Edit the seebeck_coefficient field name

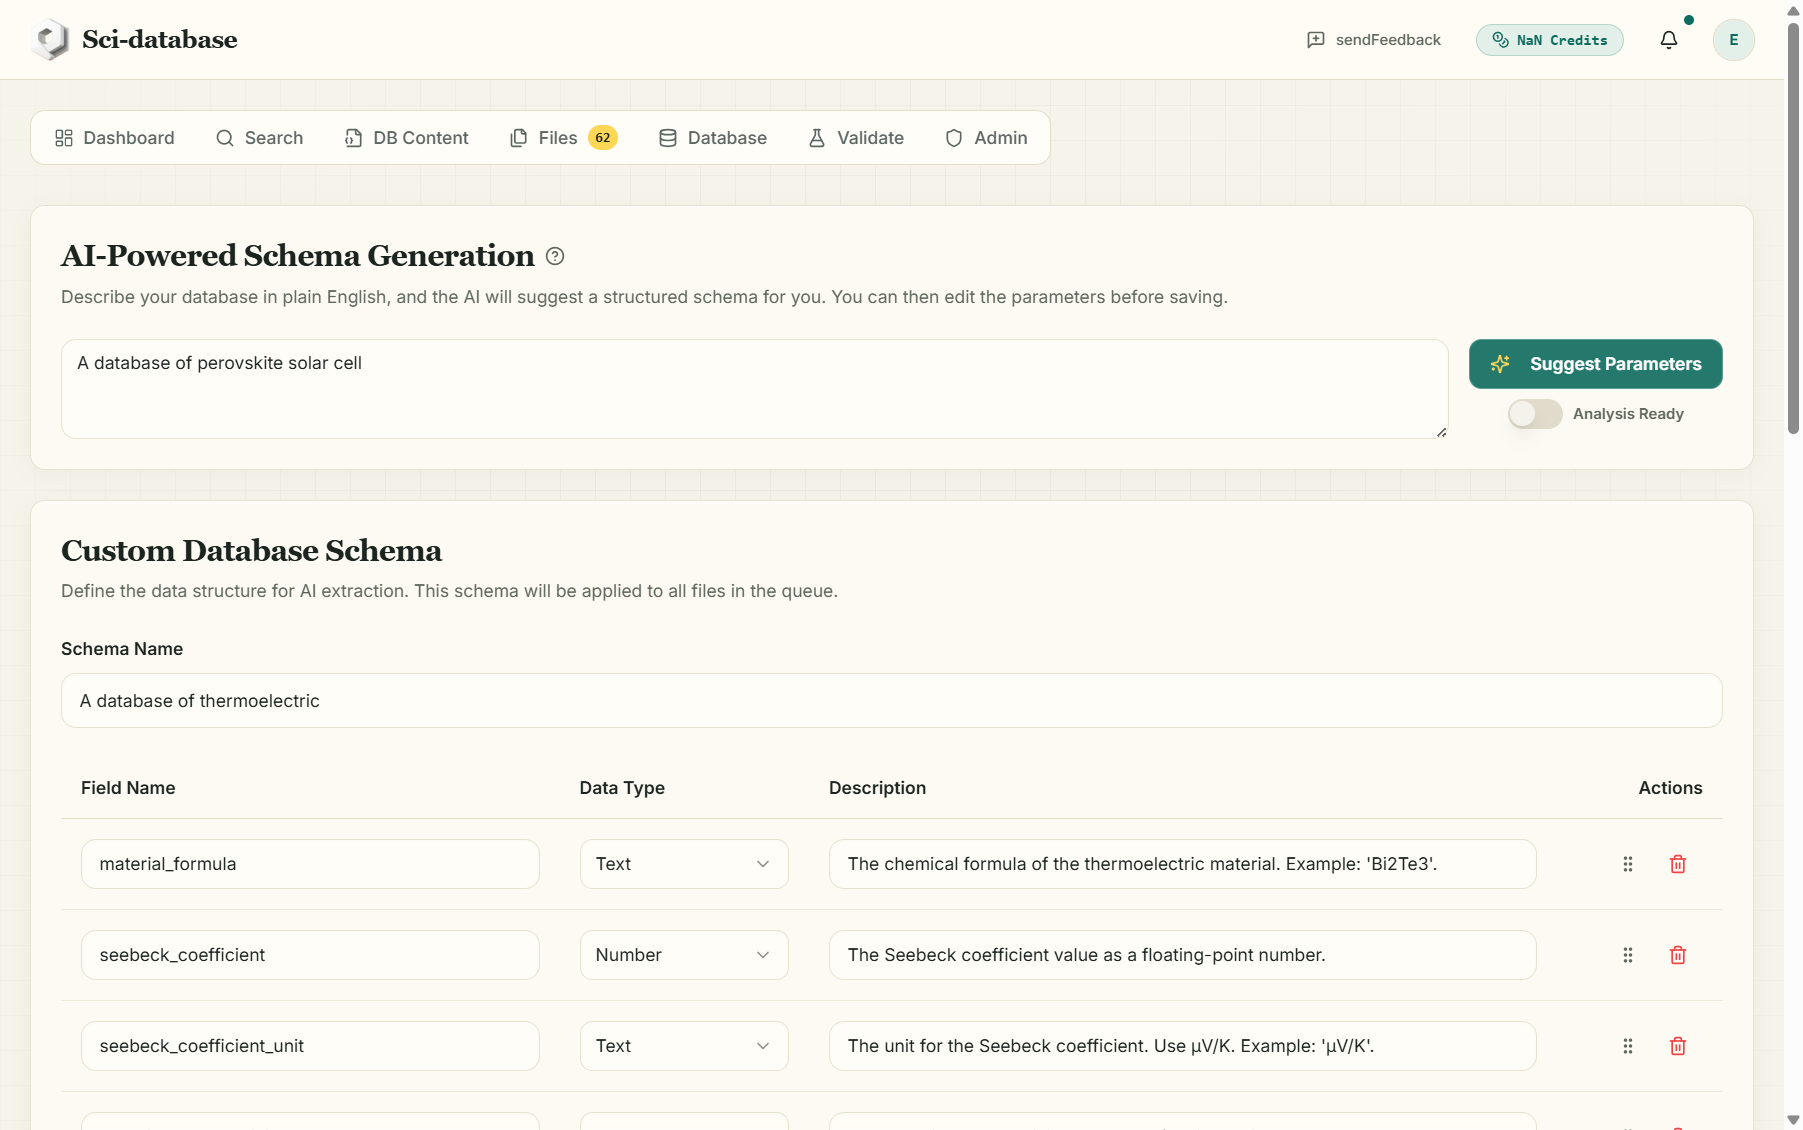click(310, 955)
